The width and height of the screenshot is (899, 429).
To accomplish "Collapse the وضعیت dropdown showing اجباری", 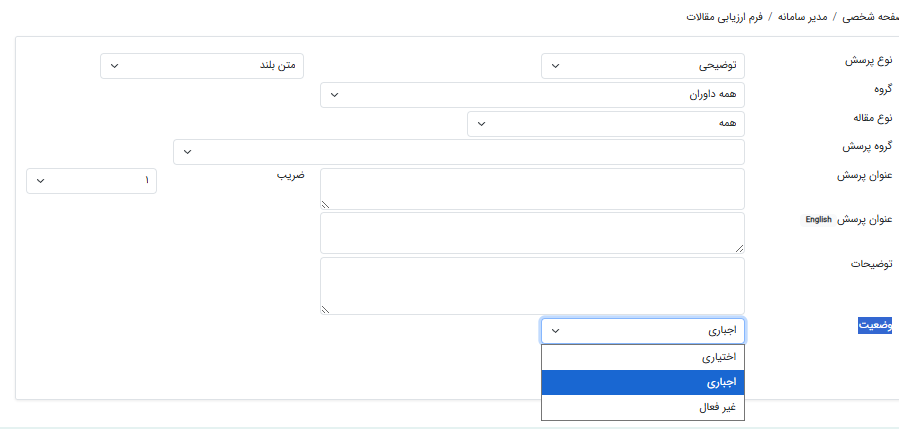I will (643, 331).
